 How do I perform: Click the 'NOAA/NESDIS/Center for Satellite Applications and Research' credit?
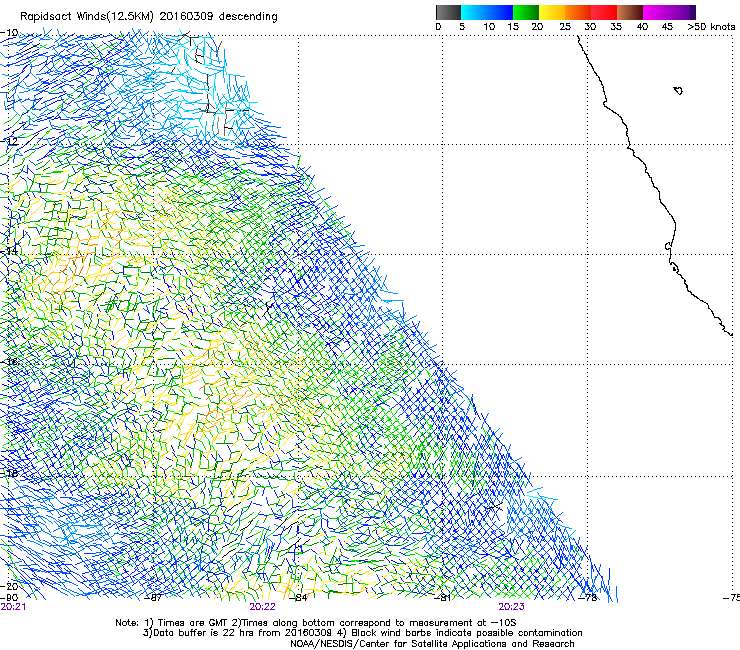(432, 644)
